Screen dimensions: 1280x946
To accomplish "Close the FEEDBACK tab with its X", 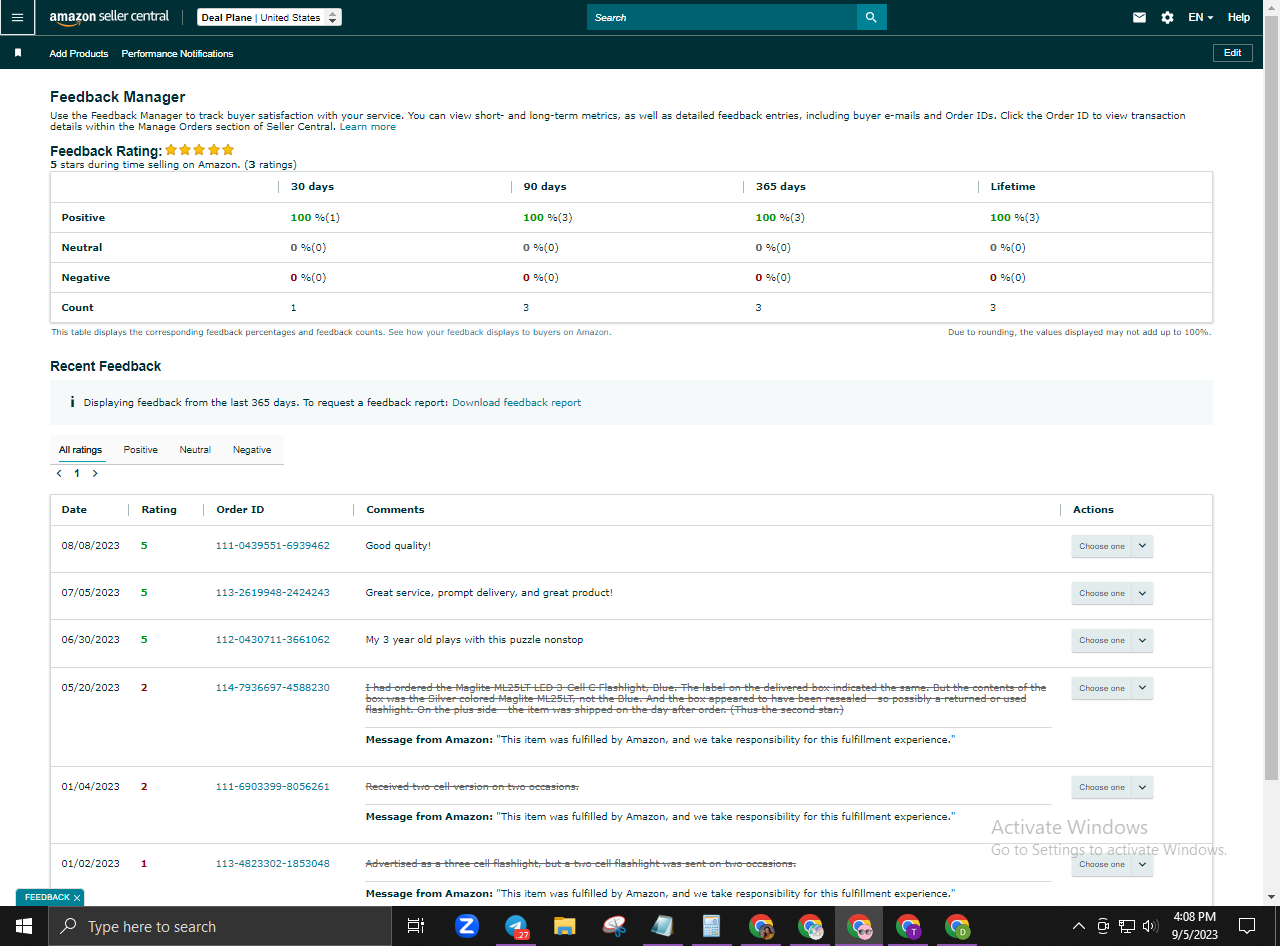I will [77, 897].
